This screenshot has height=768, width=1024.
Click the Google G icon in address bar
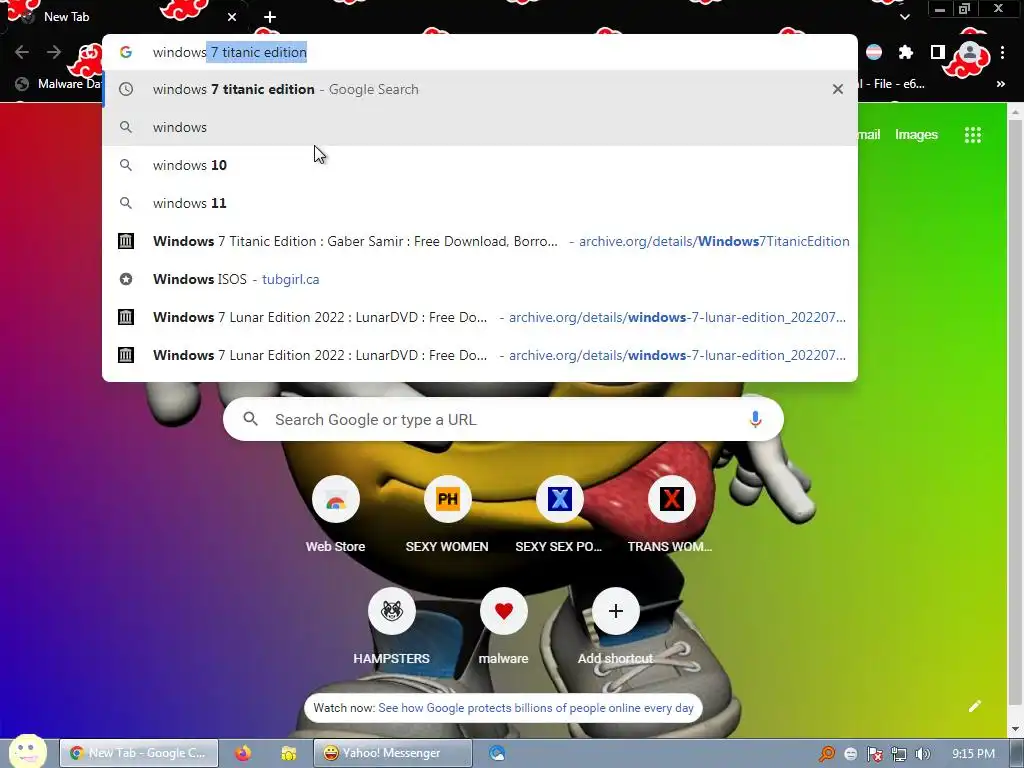126,52
